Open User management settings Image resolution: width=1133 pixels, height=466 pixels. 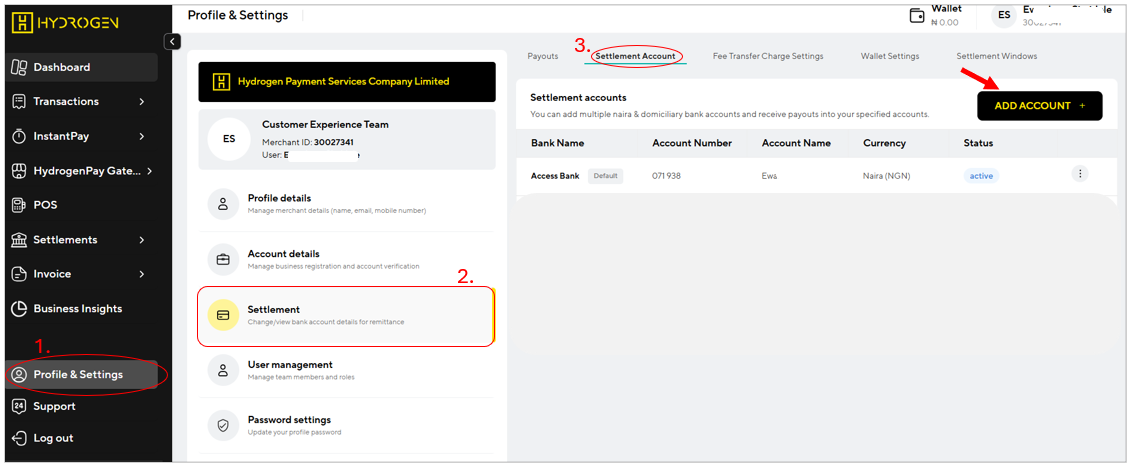(x=347, y=371)
